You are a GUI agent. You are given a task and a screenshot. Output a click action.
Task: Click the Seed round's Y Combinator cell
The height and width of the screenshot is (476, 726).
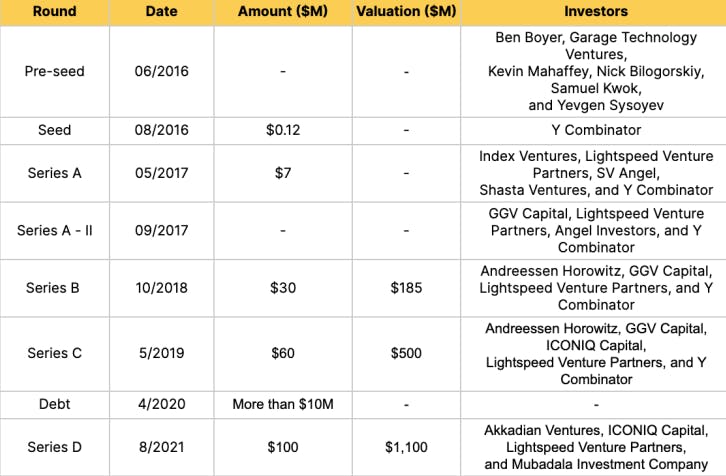pyautogui.click(x=596, y=130)
